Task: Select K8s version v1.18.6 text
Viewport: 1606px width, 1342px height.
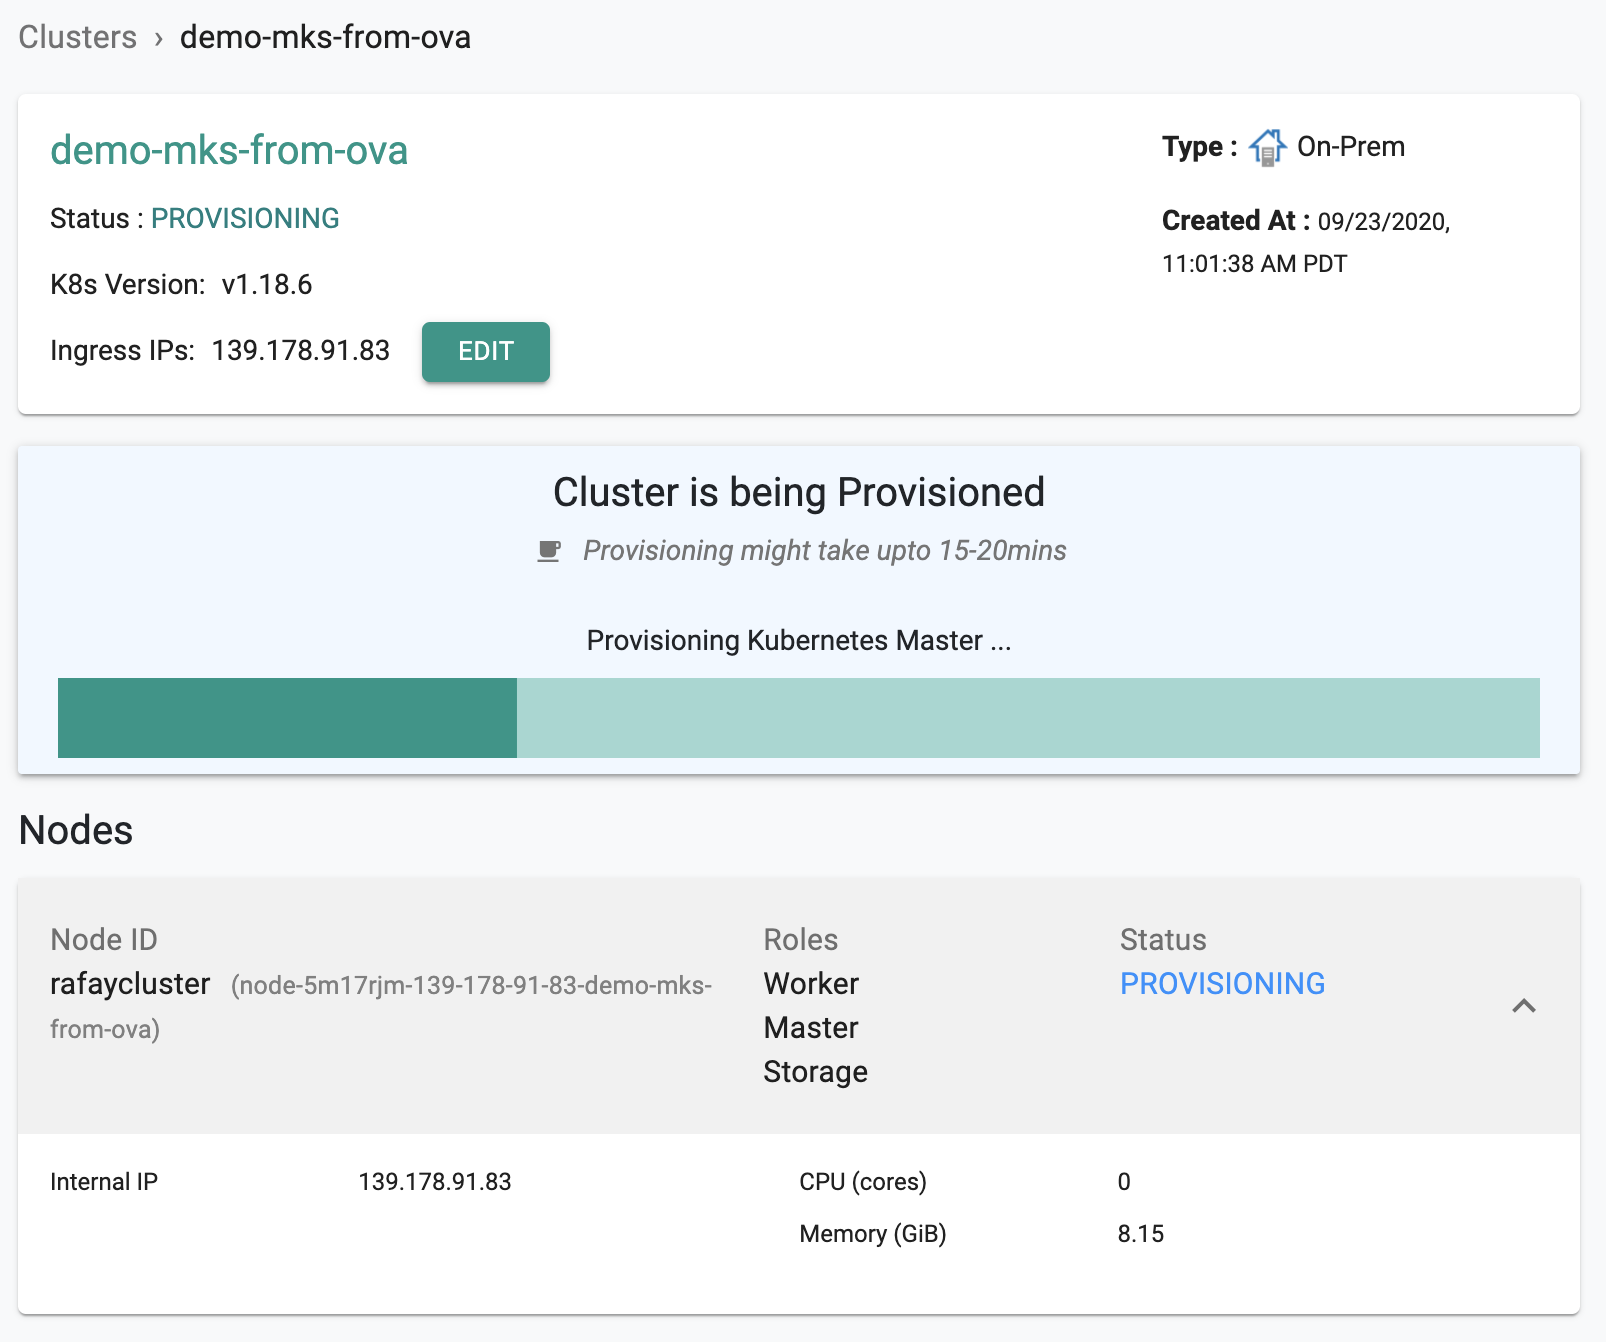Action: click(267, 285)
